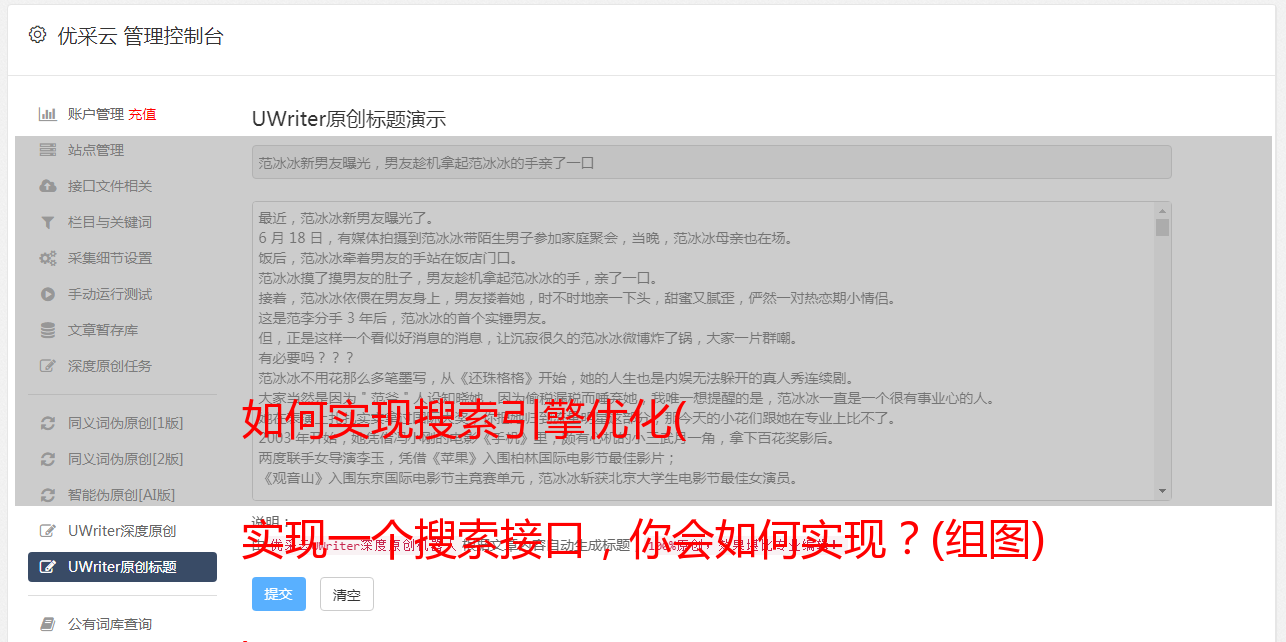Image resolution: width=1286 pixels, height=642 pixels.
Task: Open 智能伪原创[AI版] menu entry
Action: coord(122,495)
